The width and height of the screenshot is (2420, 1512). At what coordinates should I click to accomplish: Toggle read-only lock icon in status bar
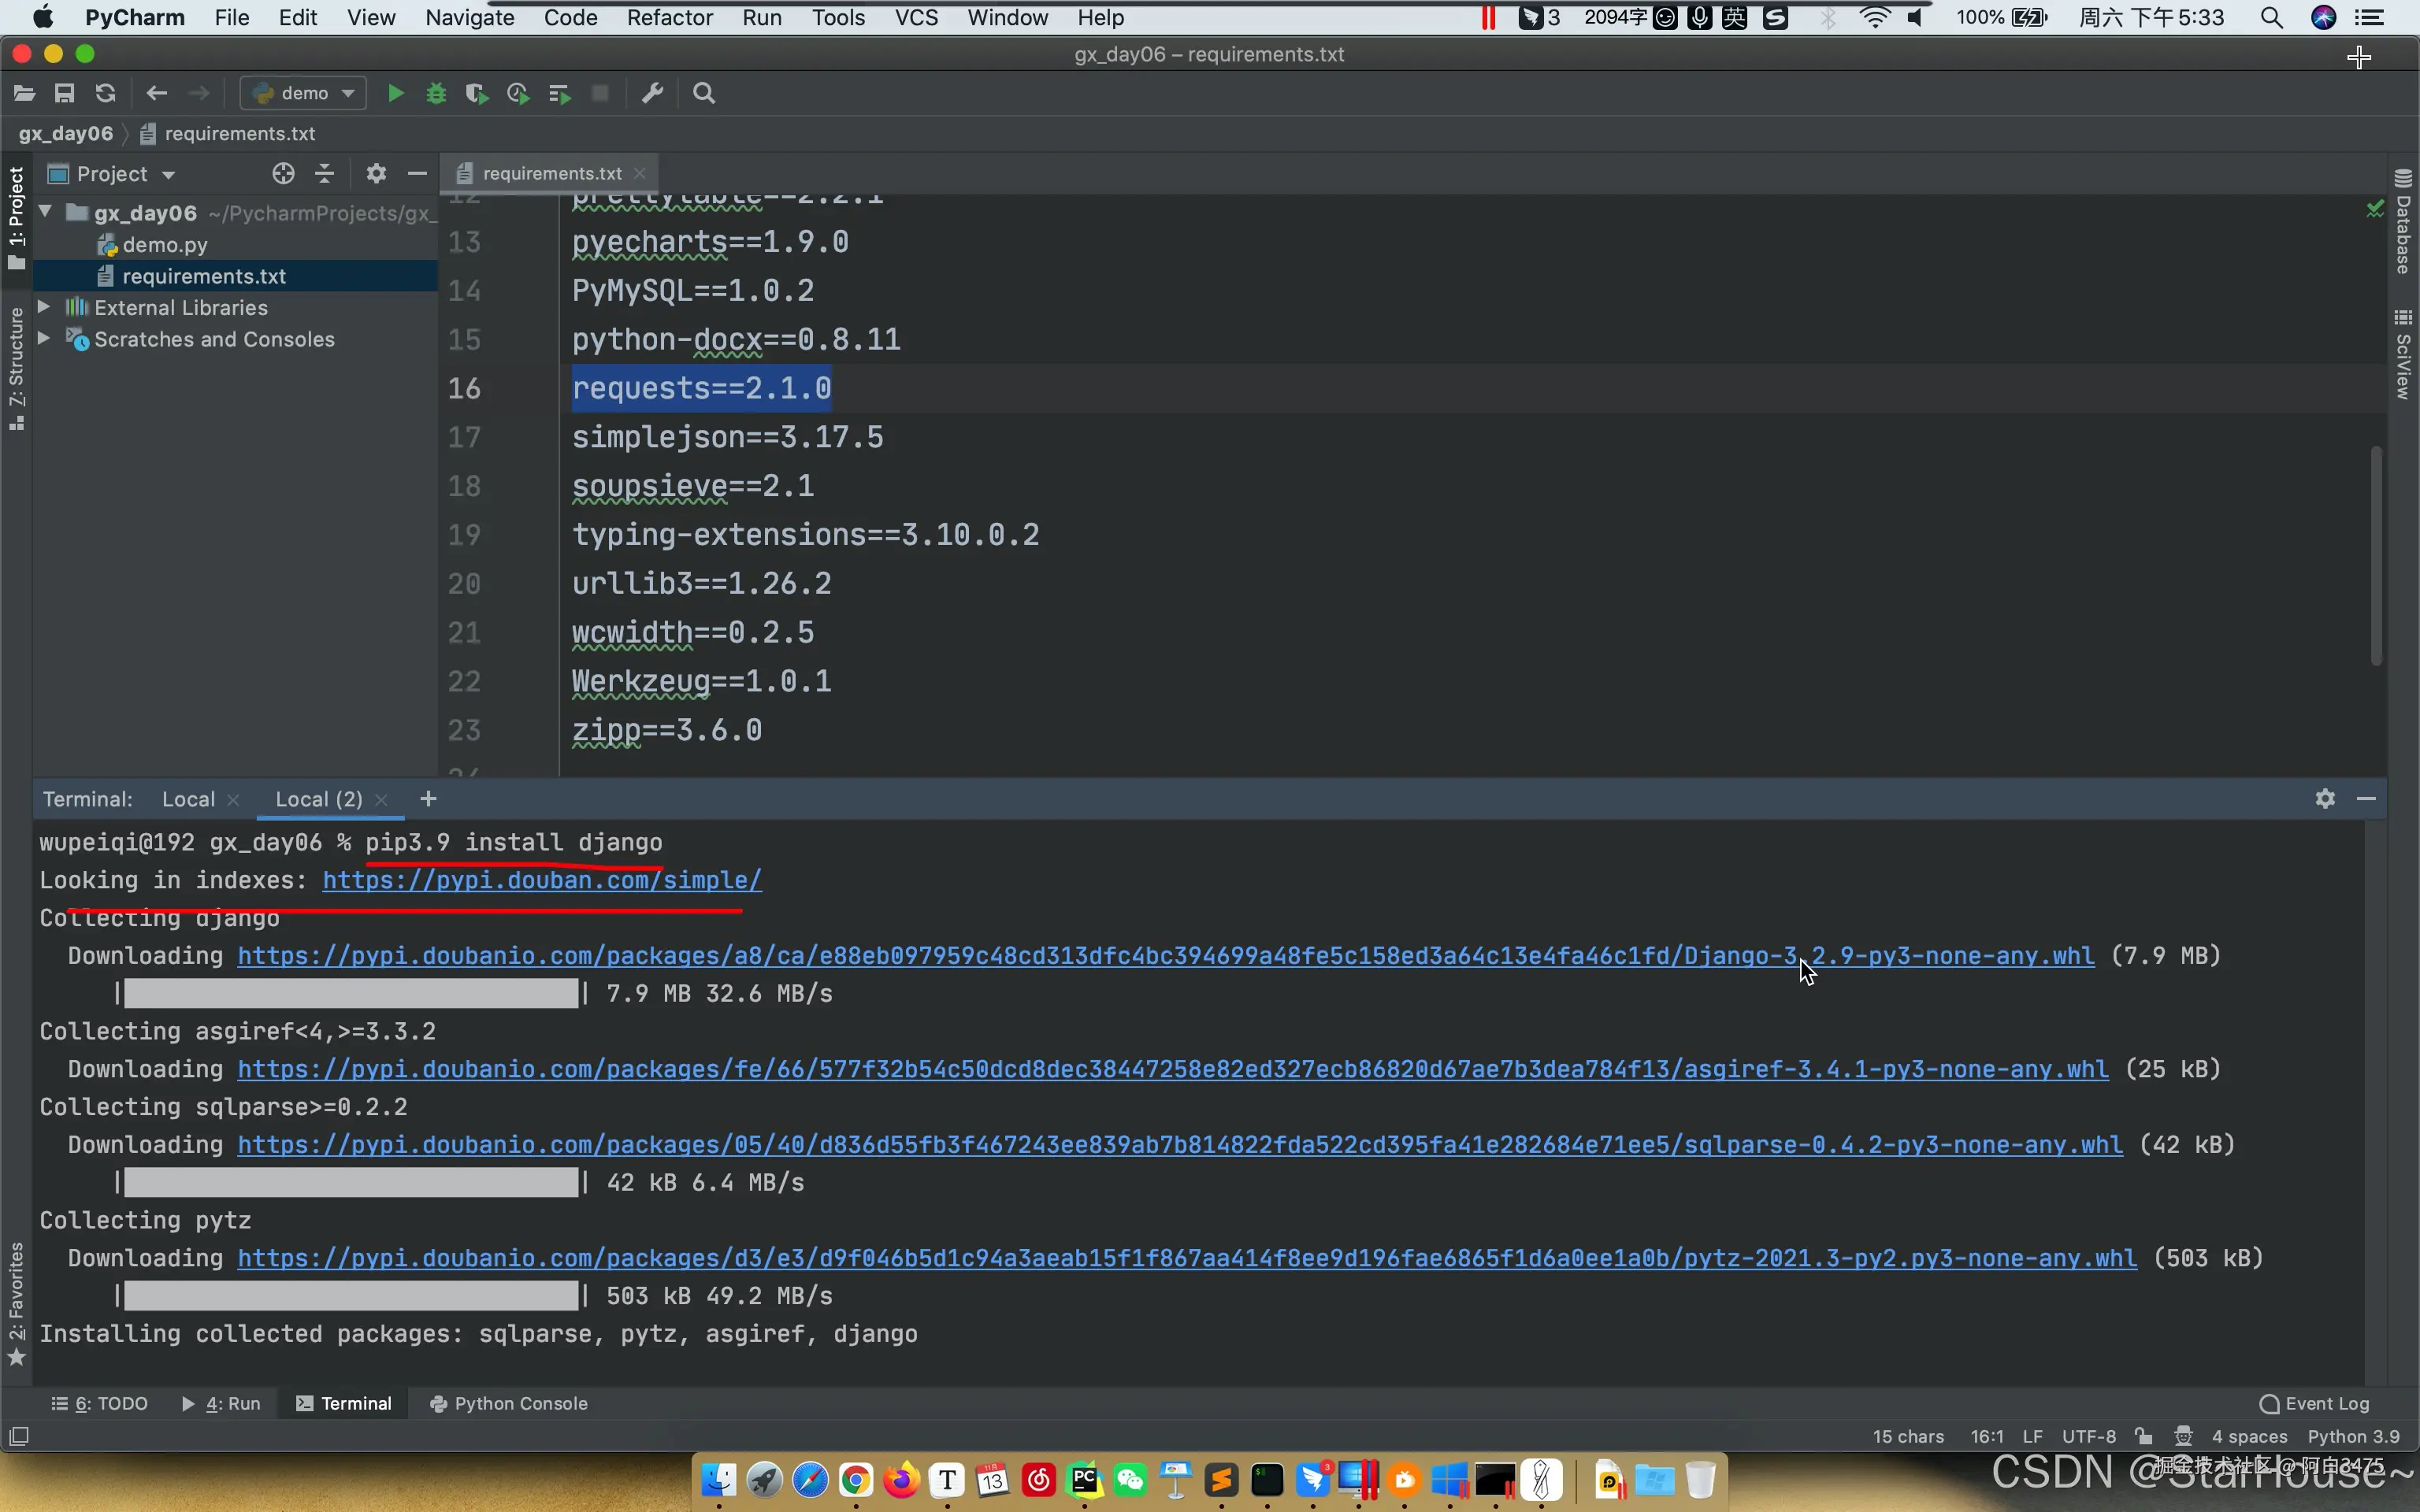pos(2143,1436)
